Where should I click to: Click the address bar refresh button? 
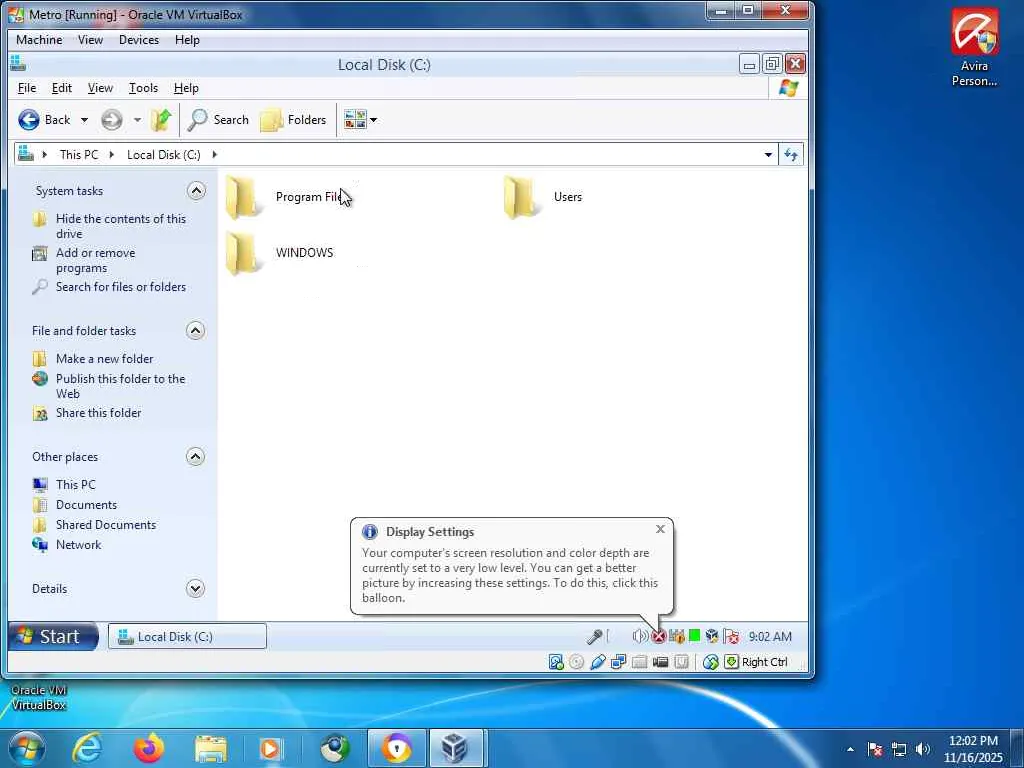click(791, 155)
